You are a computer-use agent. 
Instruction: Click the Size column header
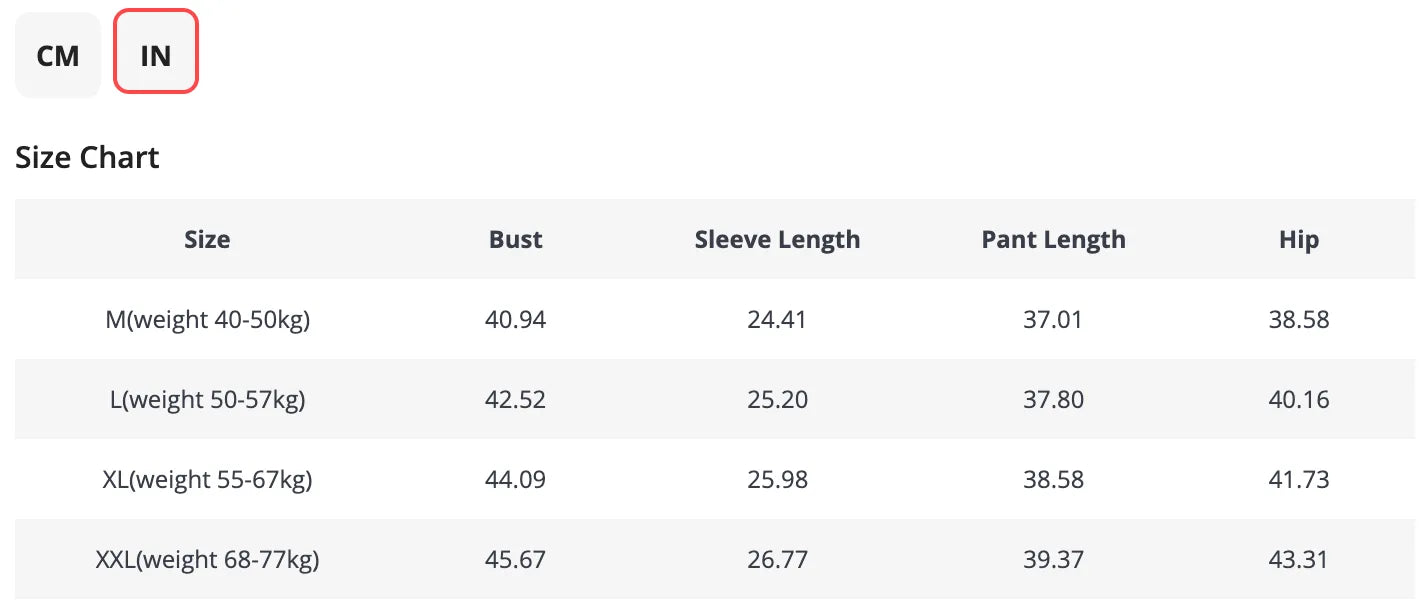click(x=207, y=240)
